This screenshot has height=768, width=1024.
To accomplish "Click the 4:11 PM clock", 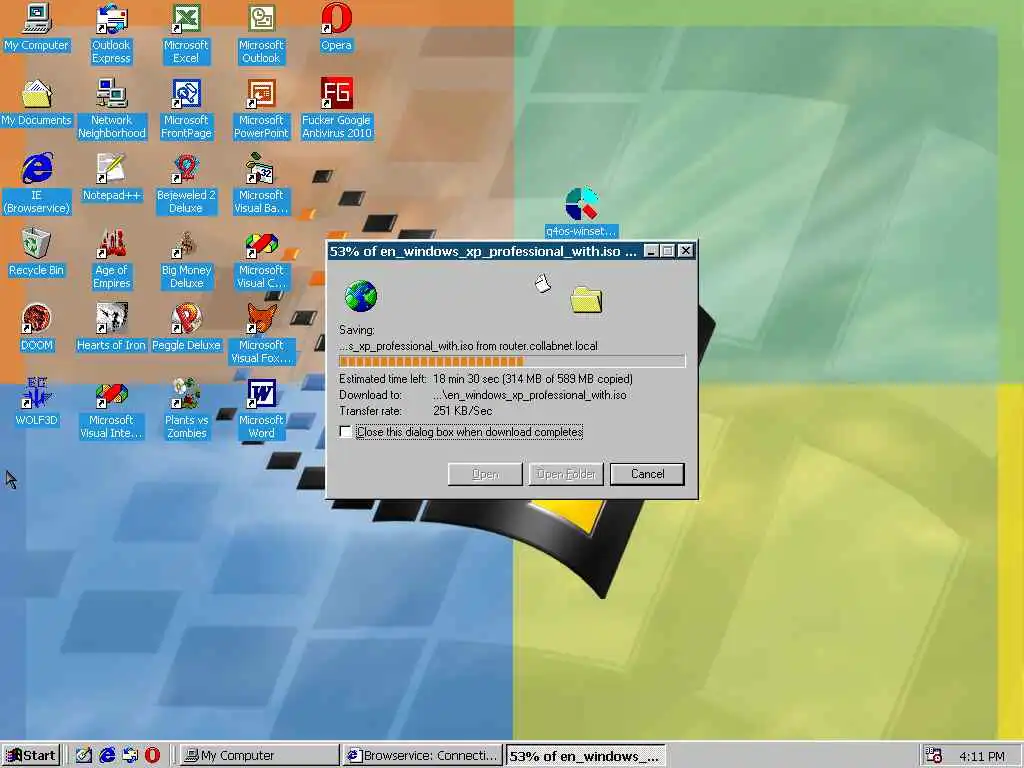I will click(x=982, y=756).
